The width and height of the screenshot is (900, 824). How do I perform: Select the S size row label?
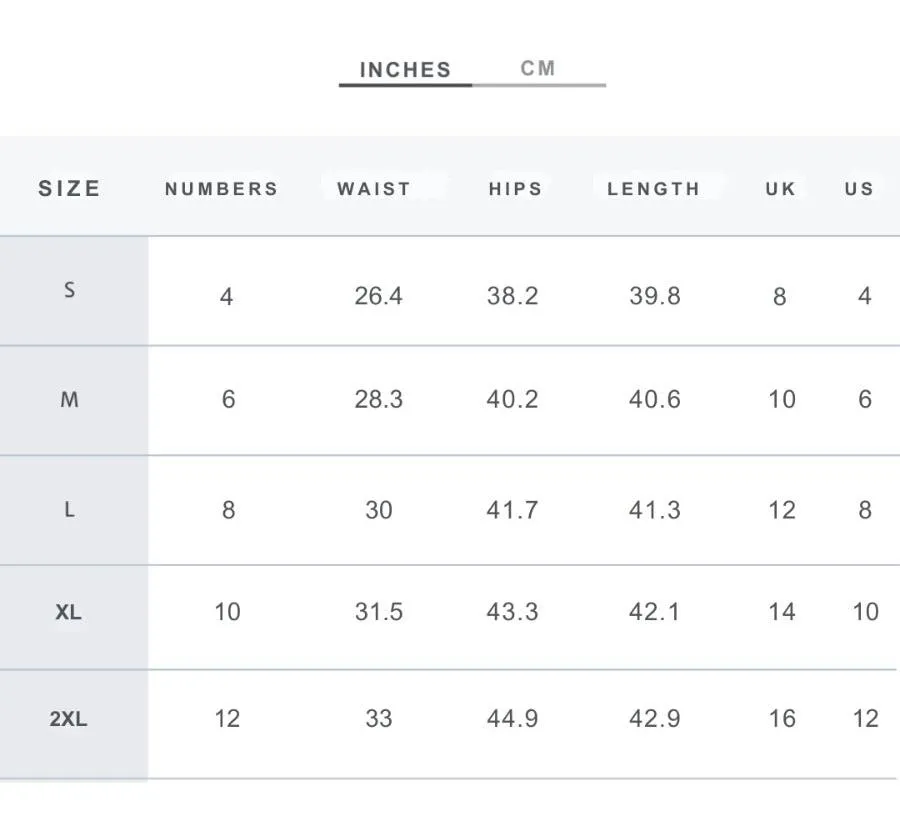[x=69, y=290]
